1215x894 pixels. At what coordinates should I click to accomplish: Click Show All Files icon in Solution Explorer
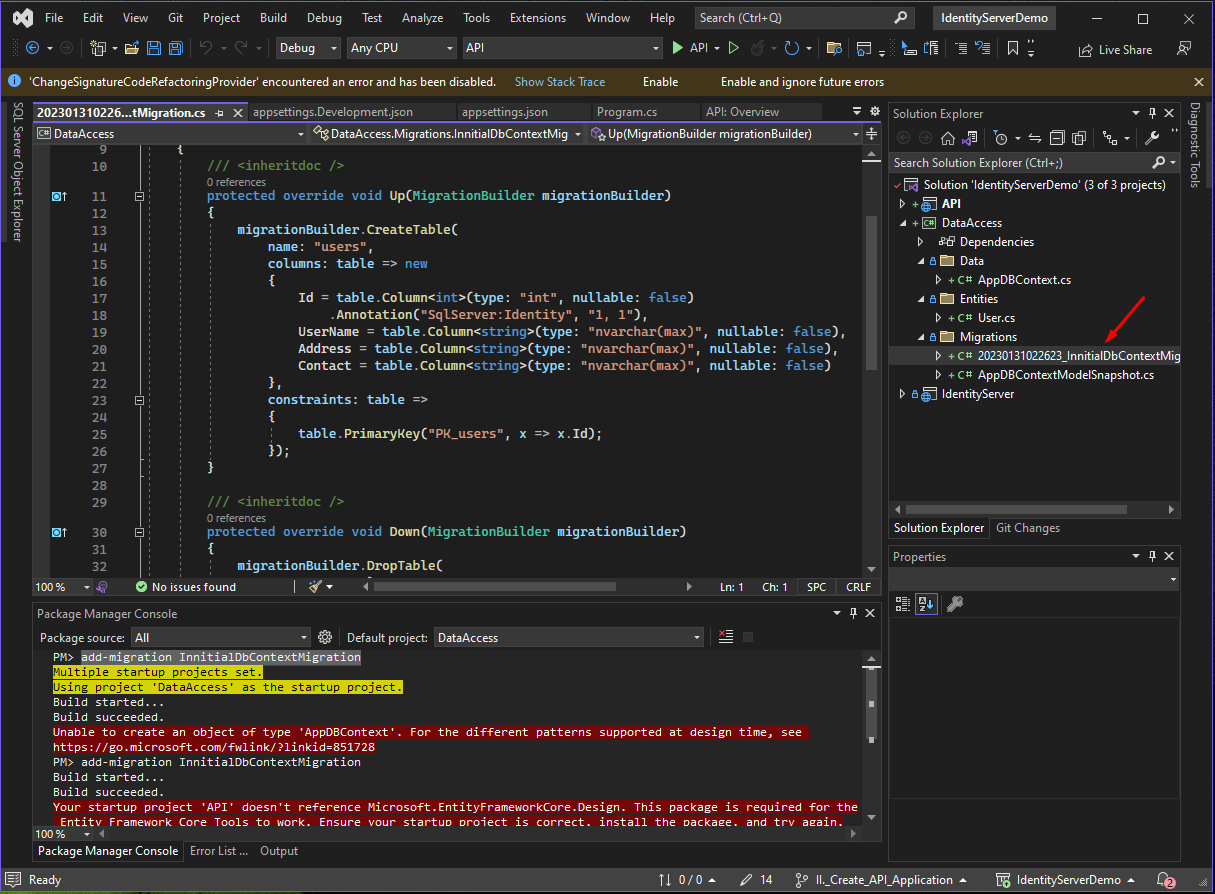(1079, 138)
